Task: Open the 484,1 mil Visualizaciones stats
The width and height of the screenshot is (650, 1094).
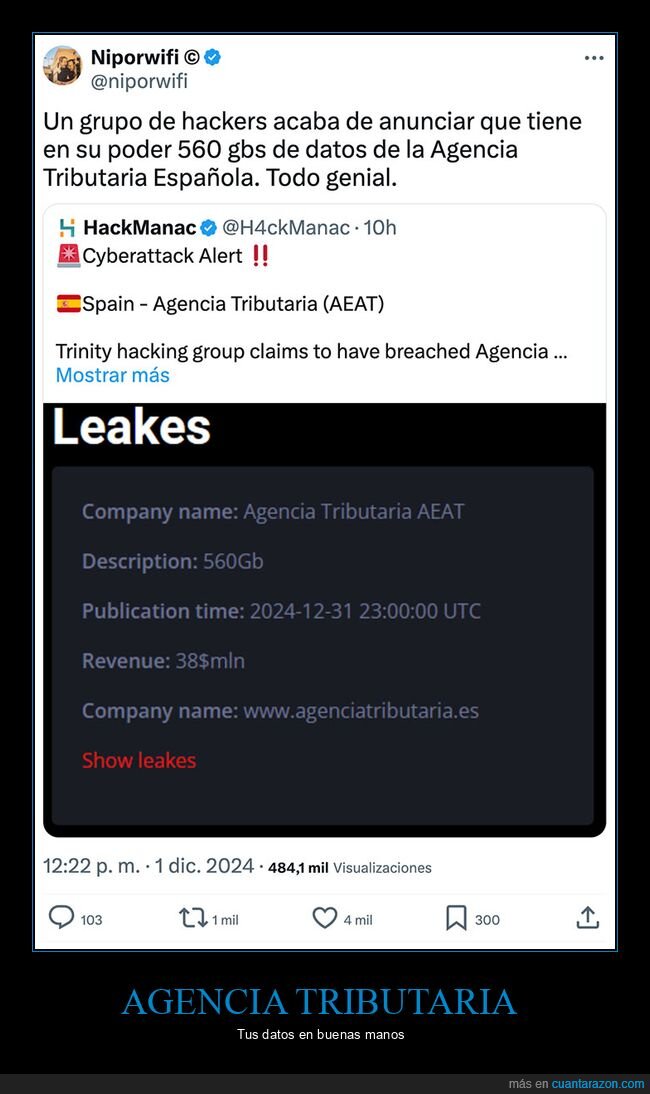Action: pos(350,868)
